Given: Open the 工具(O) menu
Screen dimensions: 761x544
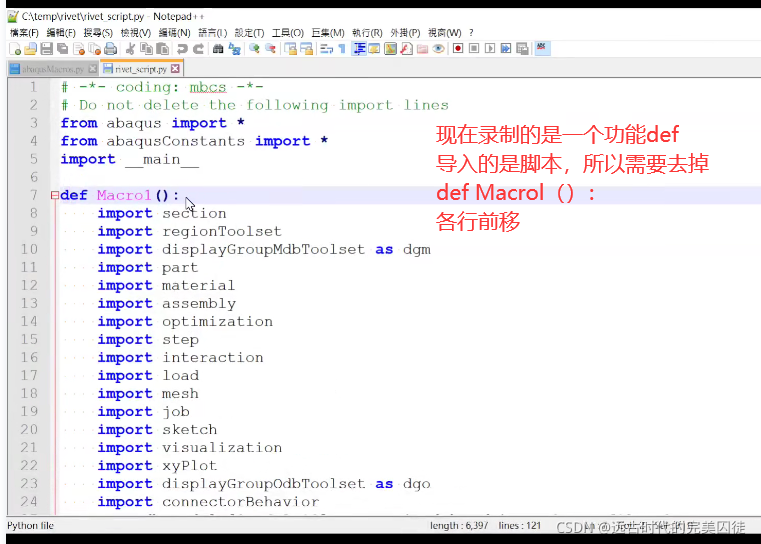Looking at the screenshot, I should pos(287,33).
